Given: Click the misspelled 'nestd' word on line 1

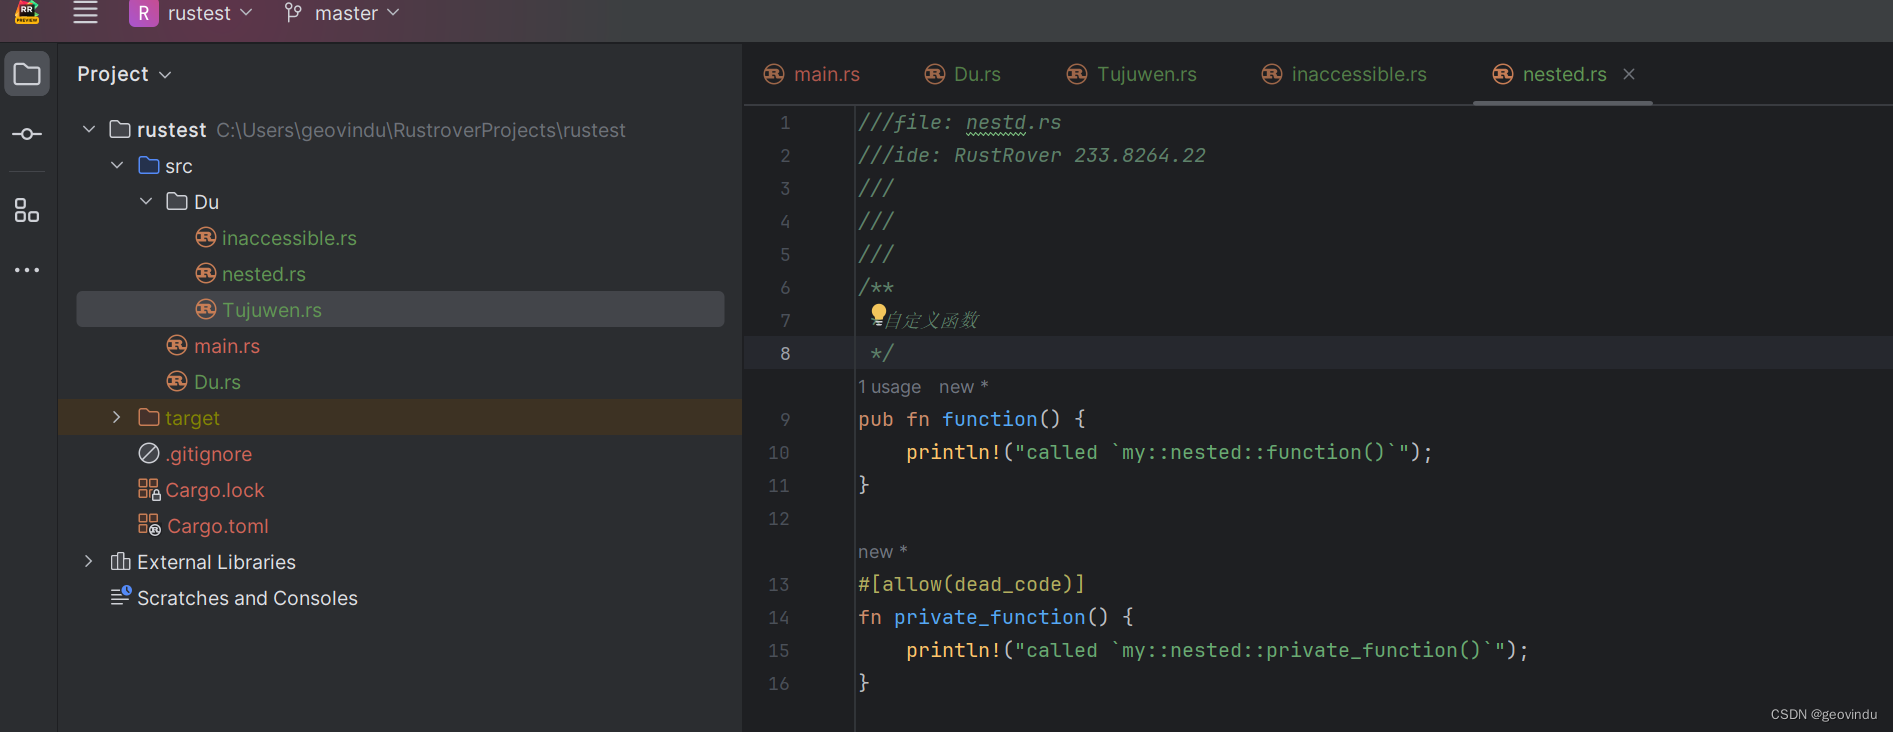Looking at the screenshot, I should coord(996,122).
